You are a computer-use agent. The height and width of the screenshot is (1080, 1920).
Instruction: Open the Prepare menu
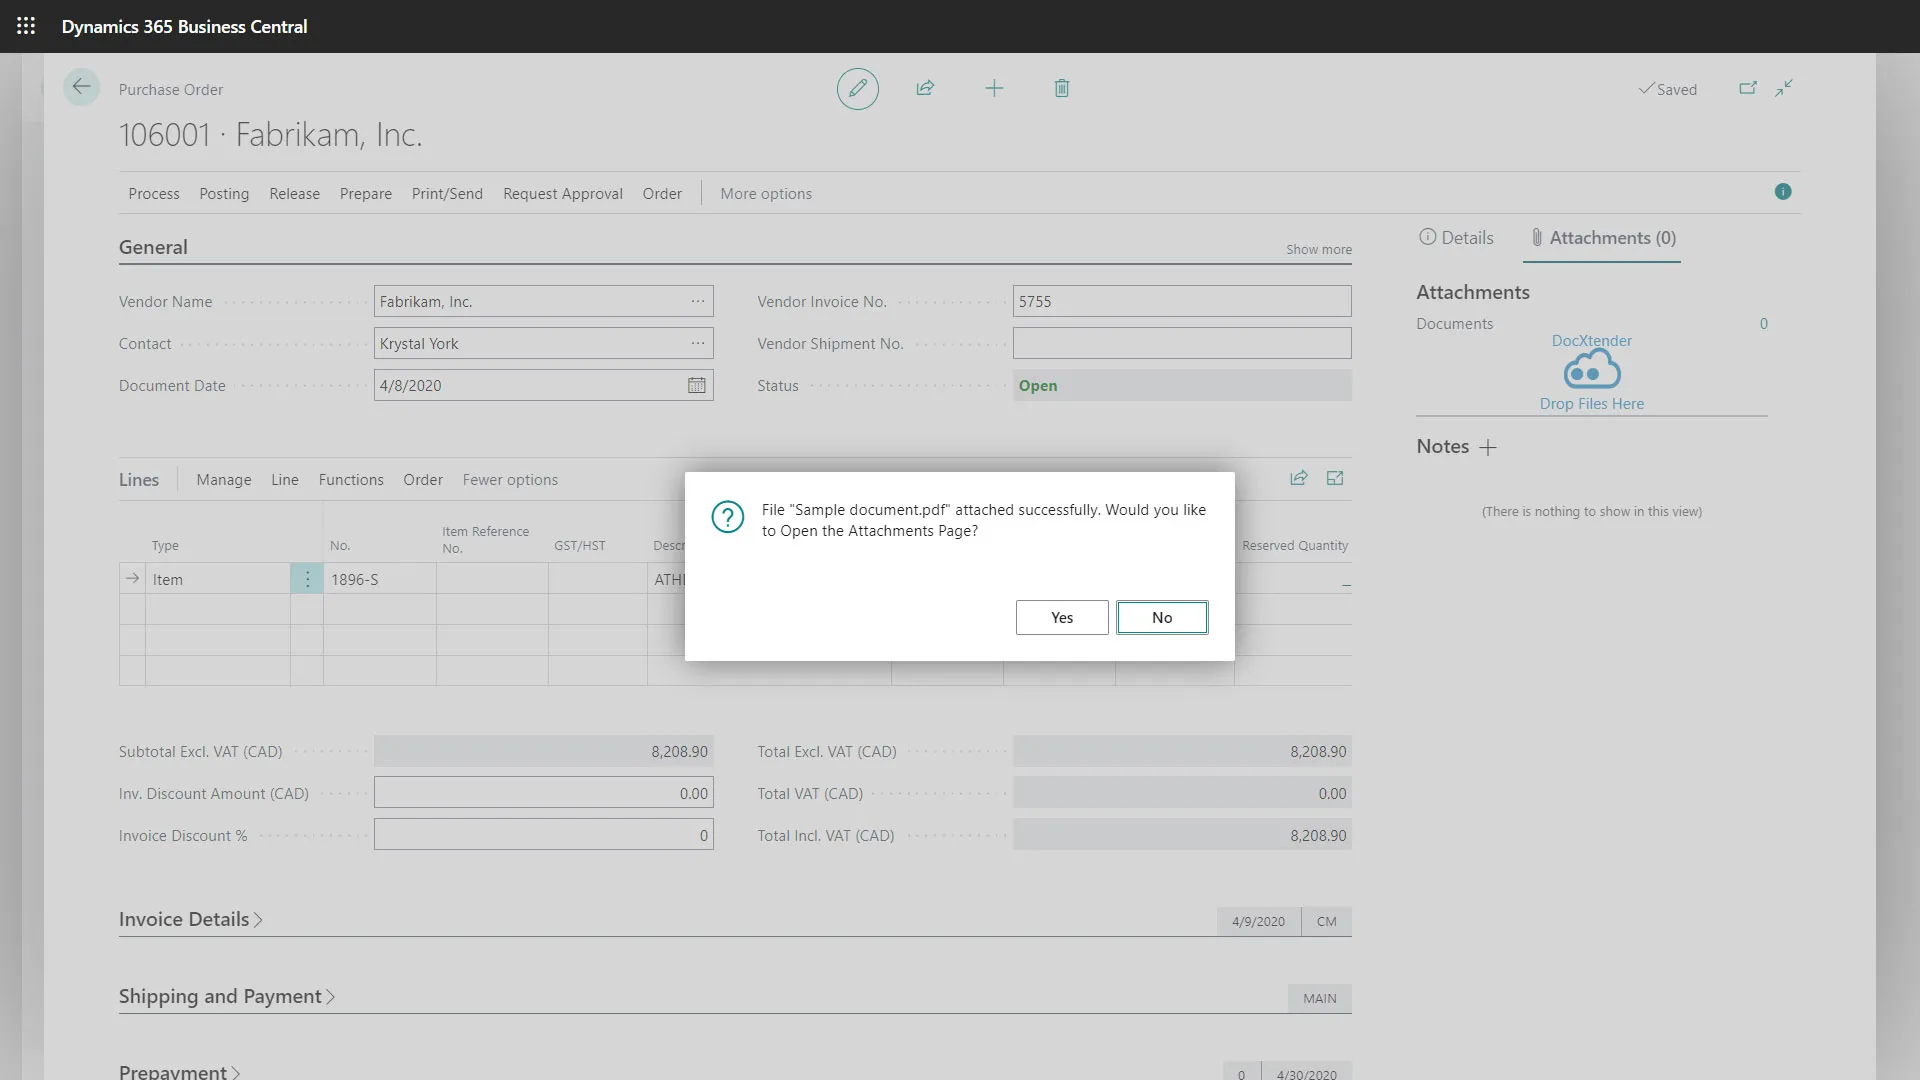click(x=365, y=193)
